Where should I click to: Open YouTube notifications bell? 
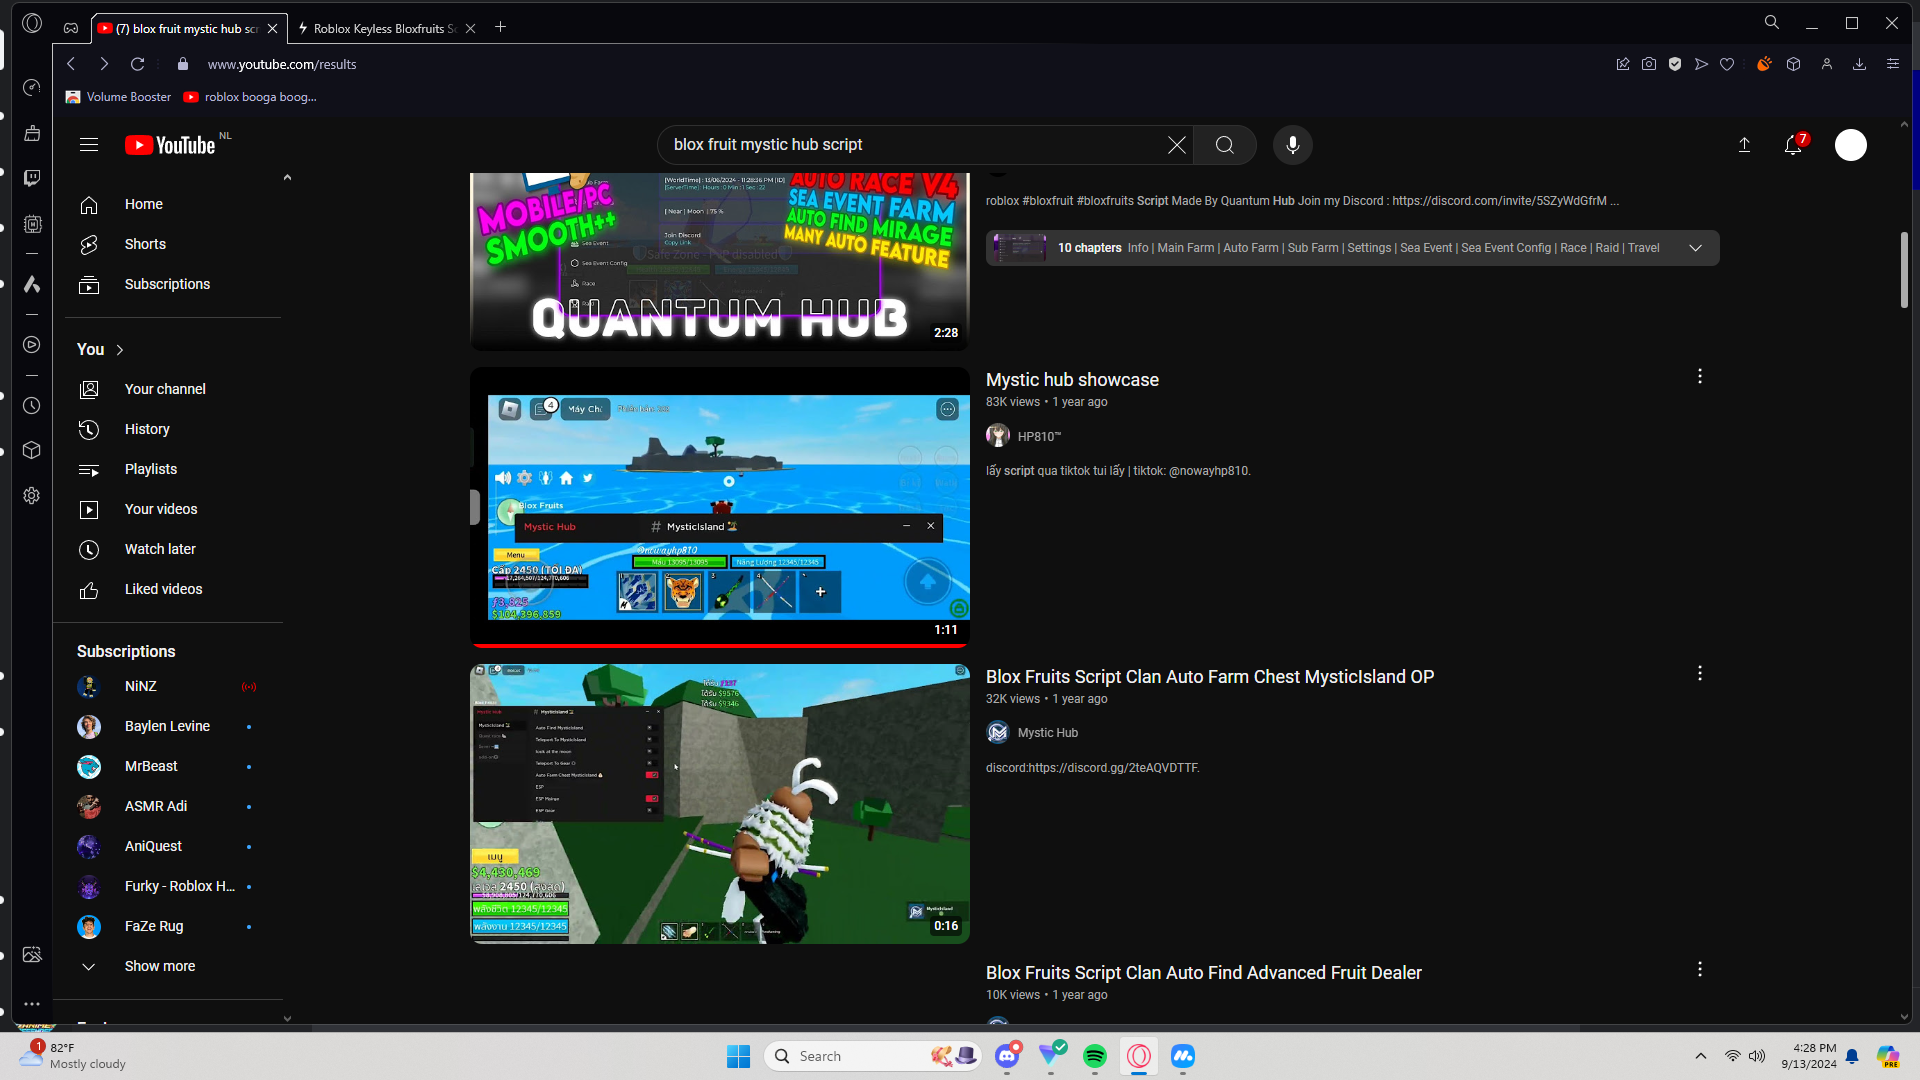tap(1793, 146)
